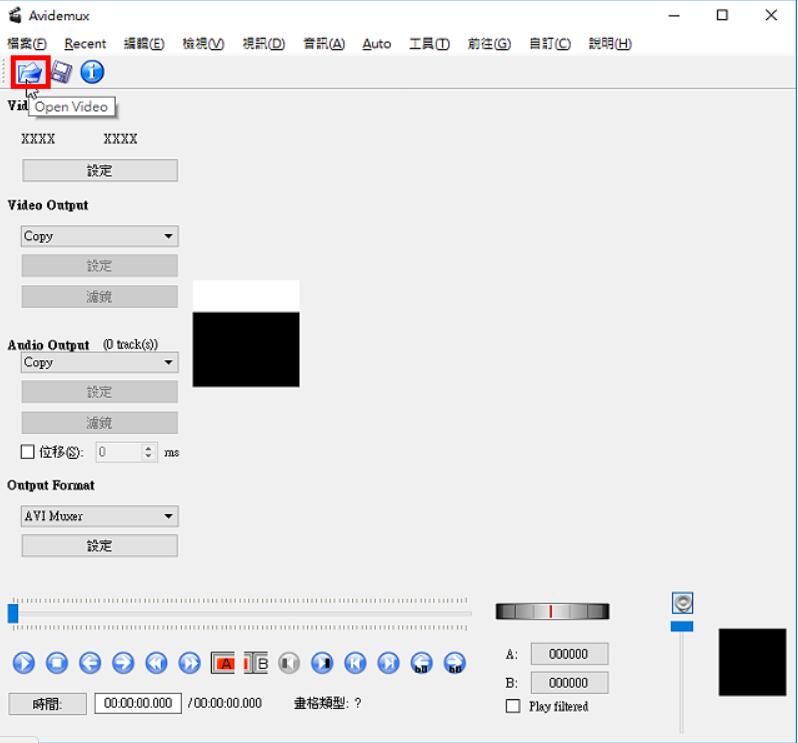Open the 自訂(C) menu
The height and width of the screenshot is (743, 798).
[550, 44]
